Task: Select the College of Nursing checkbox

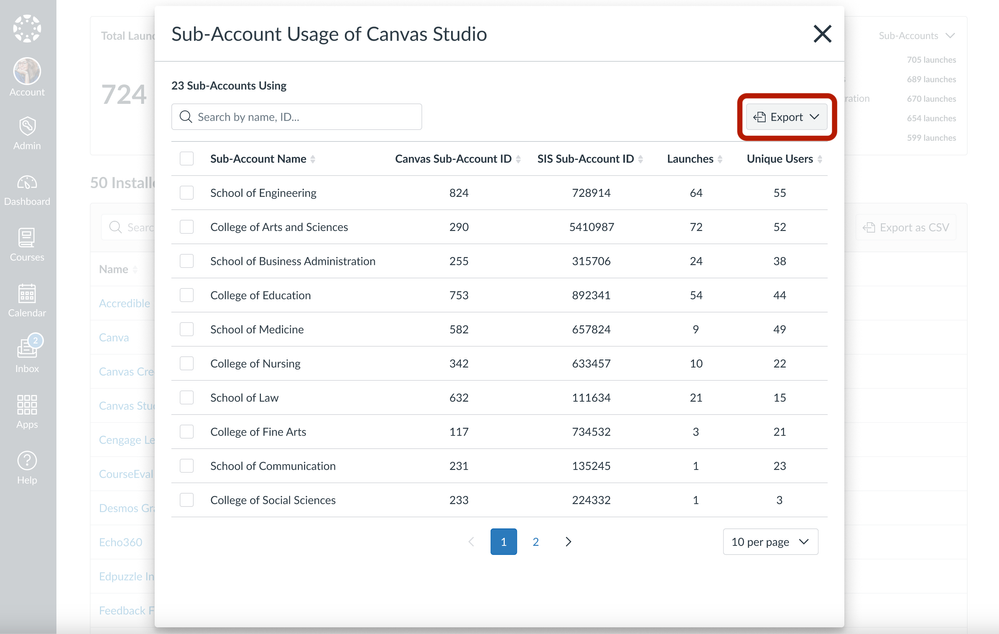Action: pyautogui.click(x=187, y=364)
